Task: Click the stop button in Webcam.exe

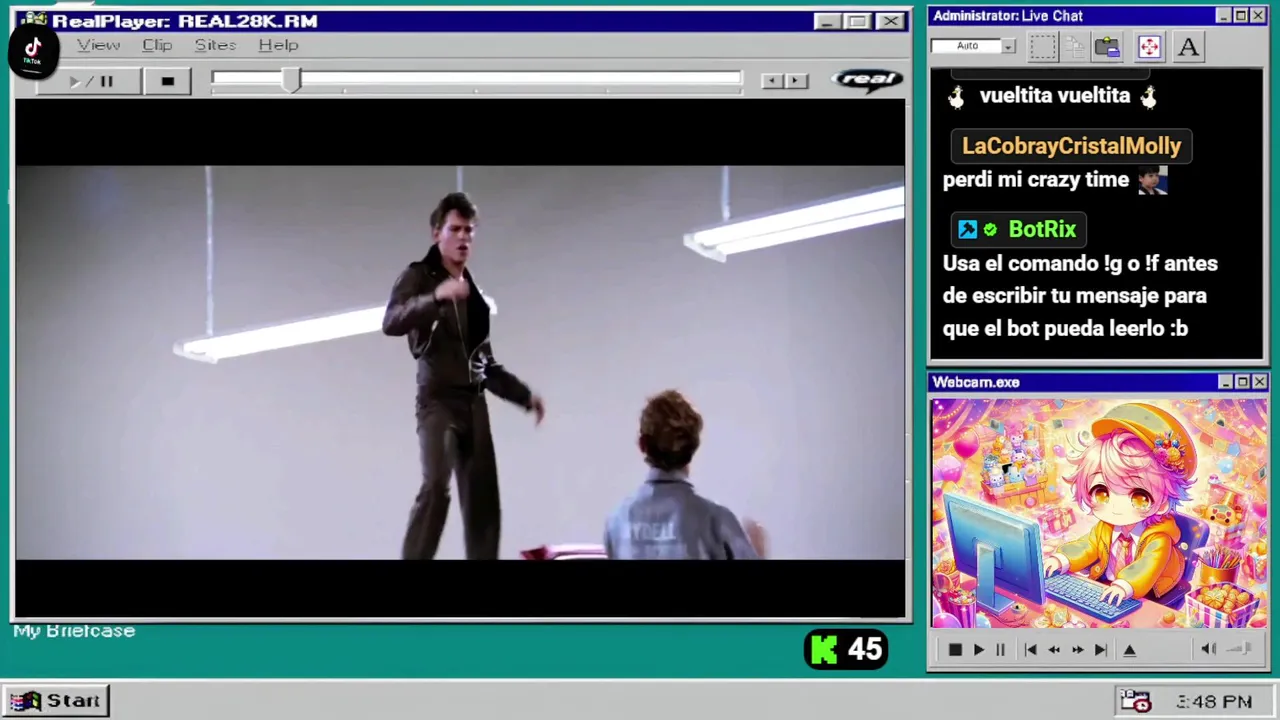Action: (x=954, y=650)
